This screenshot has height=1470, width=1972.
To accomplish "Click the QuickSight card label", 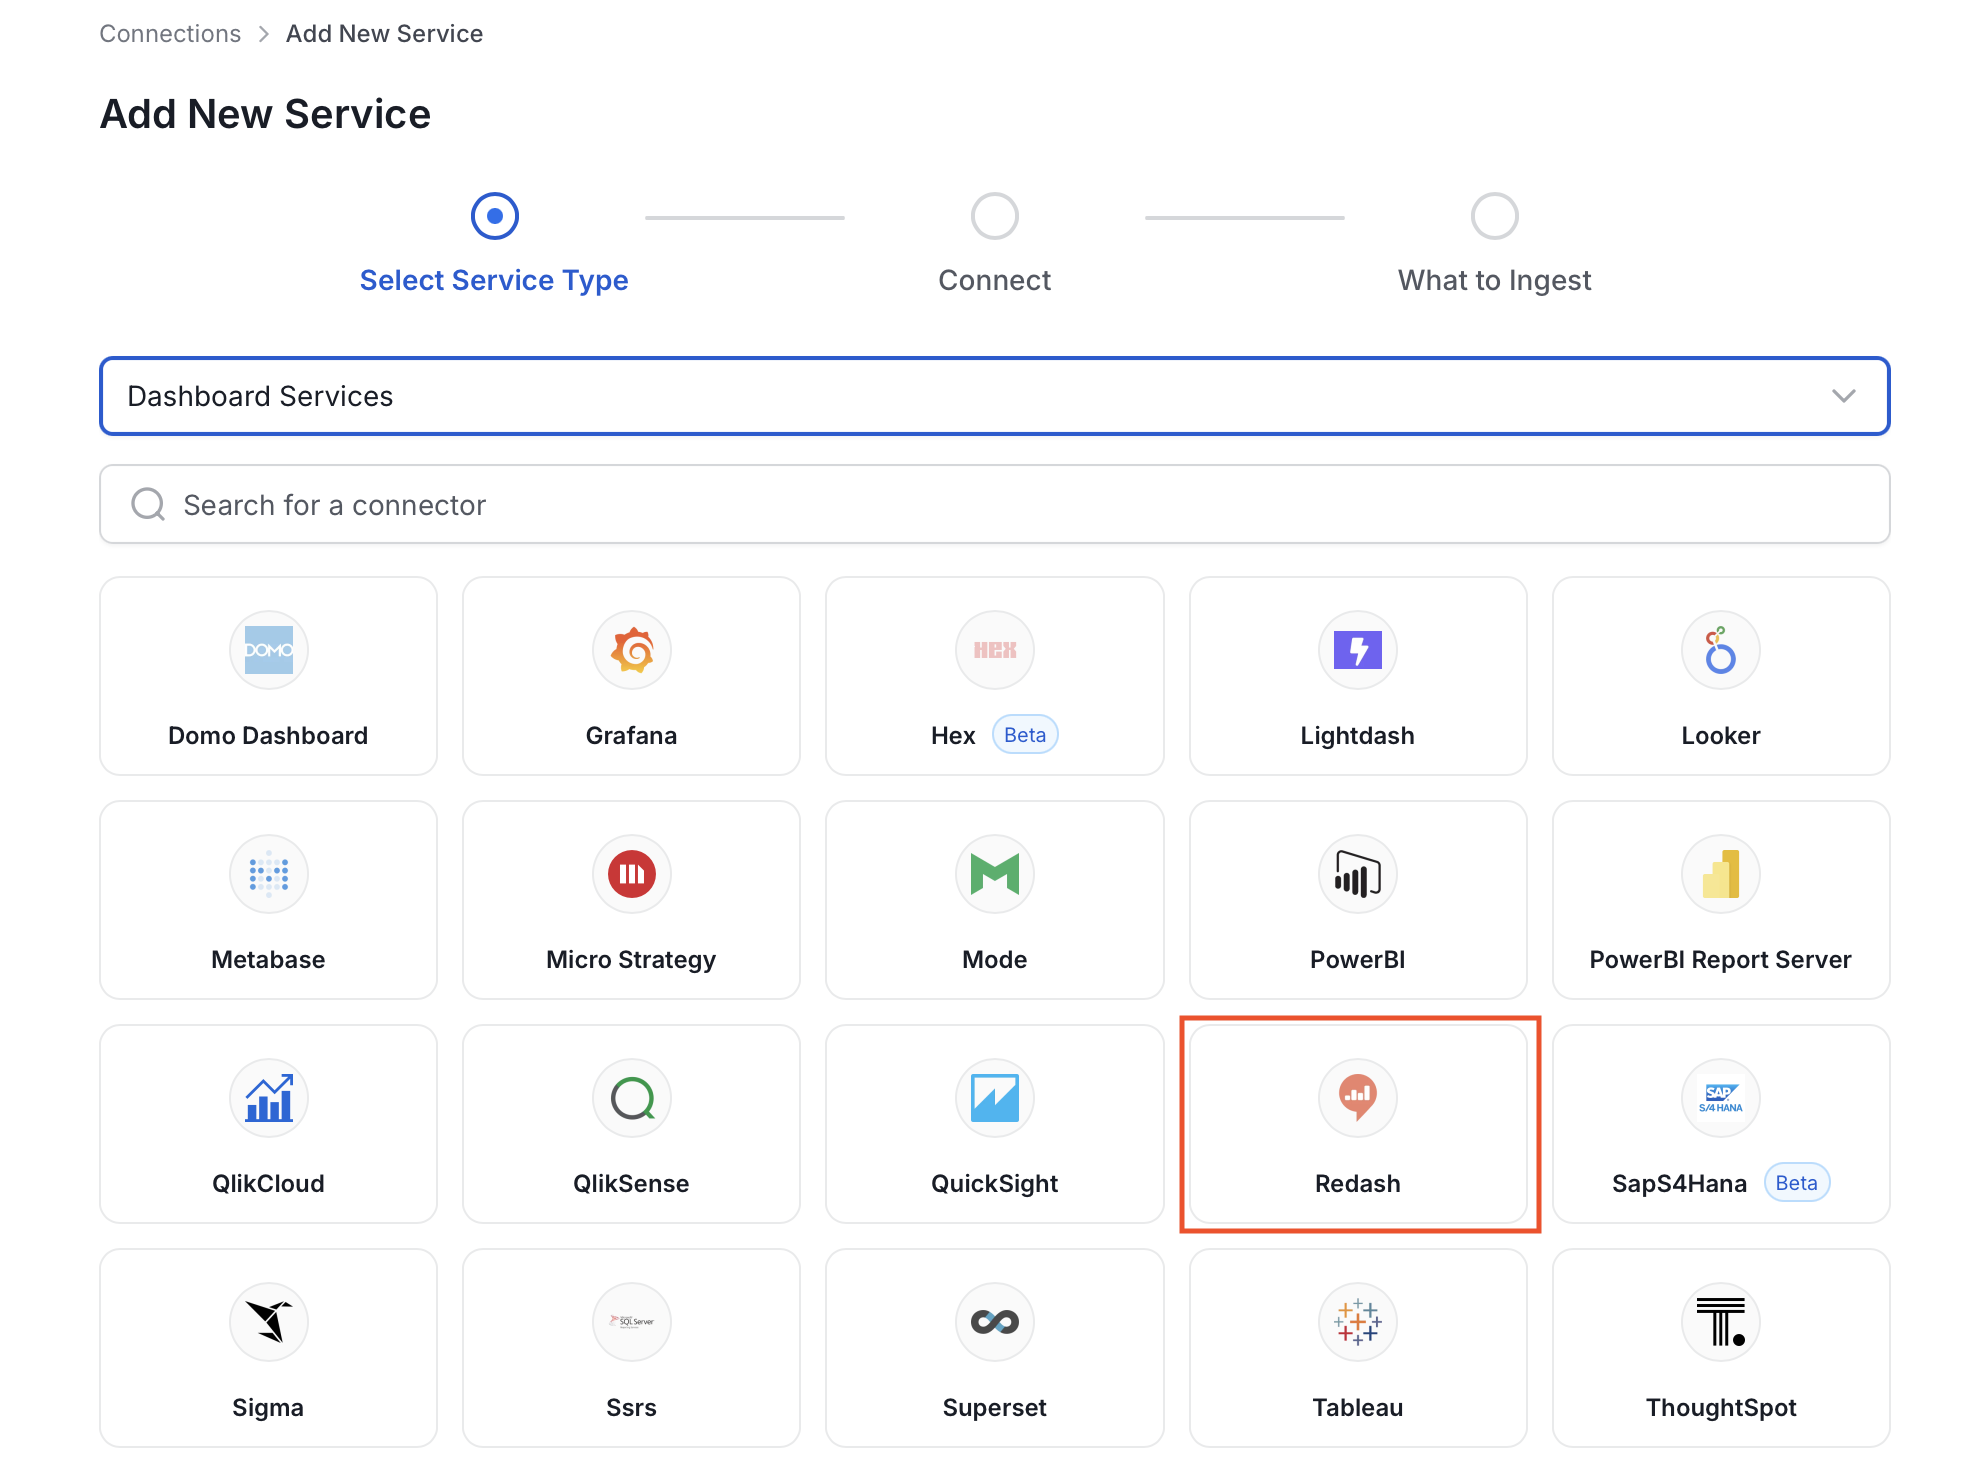I will coord(995,1184).
